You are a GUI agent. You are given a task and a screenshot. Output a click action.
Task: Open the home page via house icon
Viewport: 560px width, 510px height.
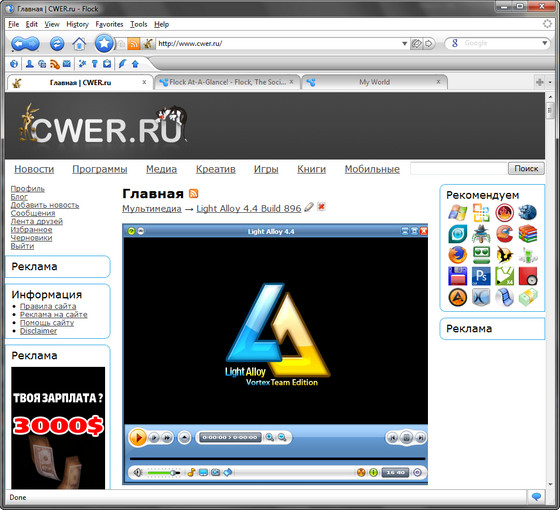(x=79, y=44)
